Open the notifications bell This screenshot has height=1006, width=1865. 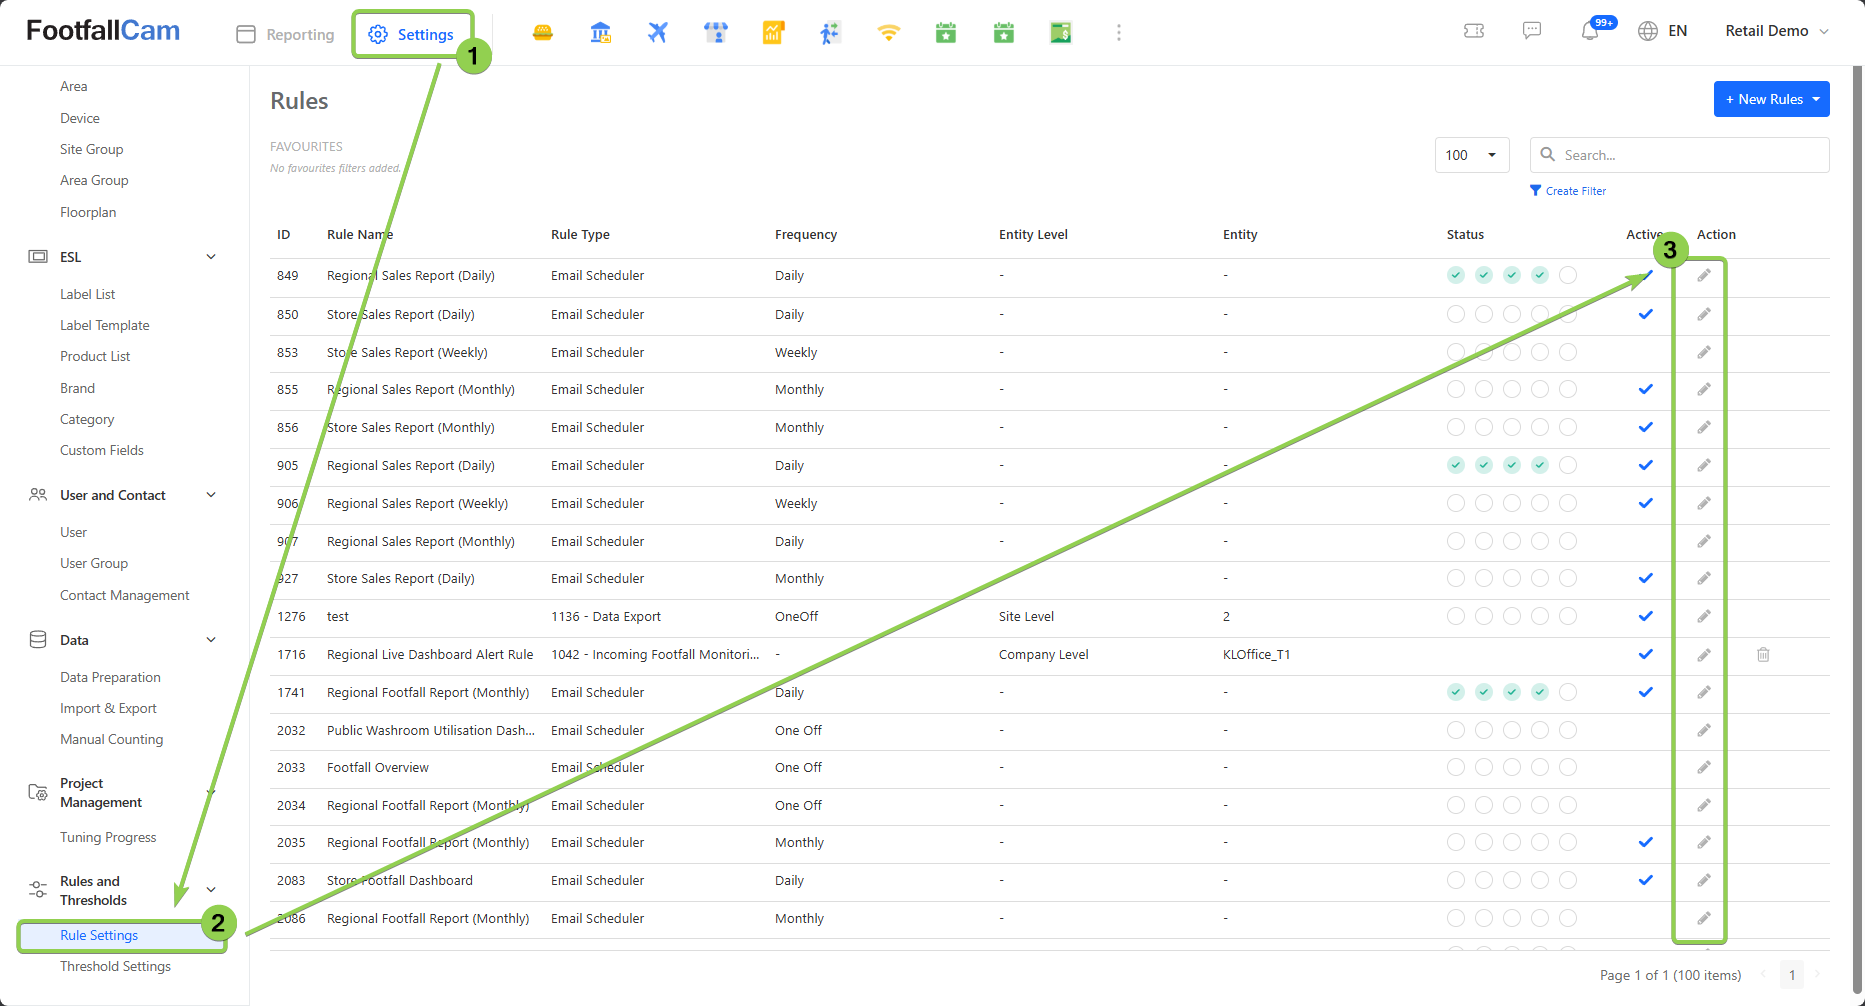tap(1589, 31)
